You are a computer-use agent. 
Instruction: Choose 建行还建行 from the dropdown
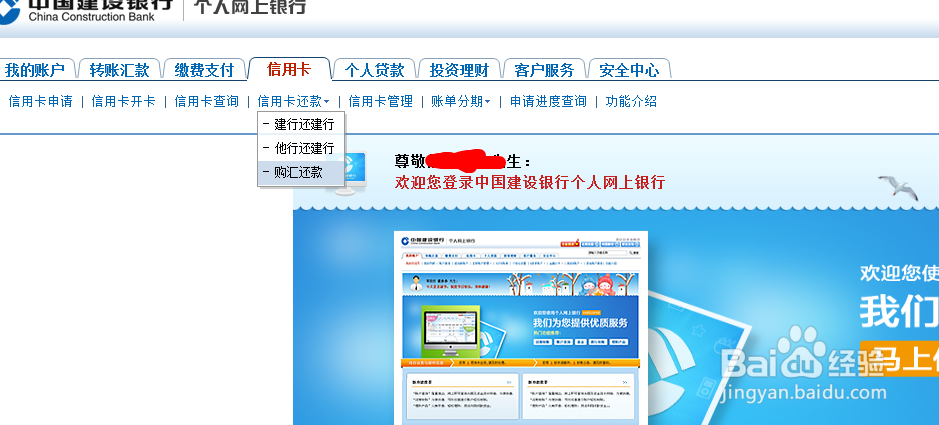pyautogui.click(x=301, y=125)
